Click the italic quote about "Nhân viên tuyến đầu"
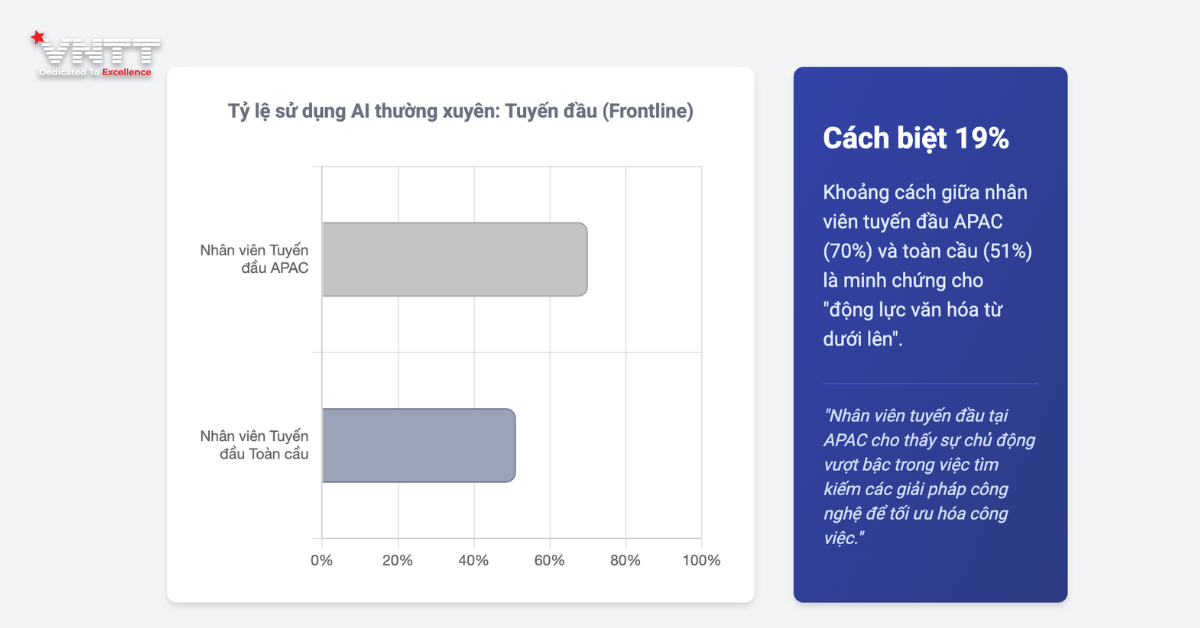This screenshot has height=628, width=1200. 929,476
